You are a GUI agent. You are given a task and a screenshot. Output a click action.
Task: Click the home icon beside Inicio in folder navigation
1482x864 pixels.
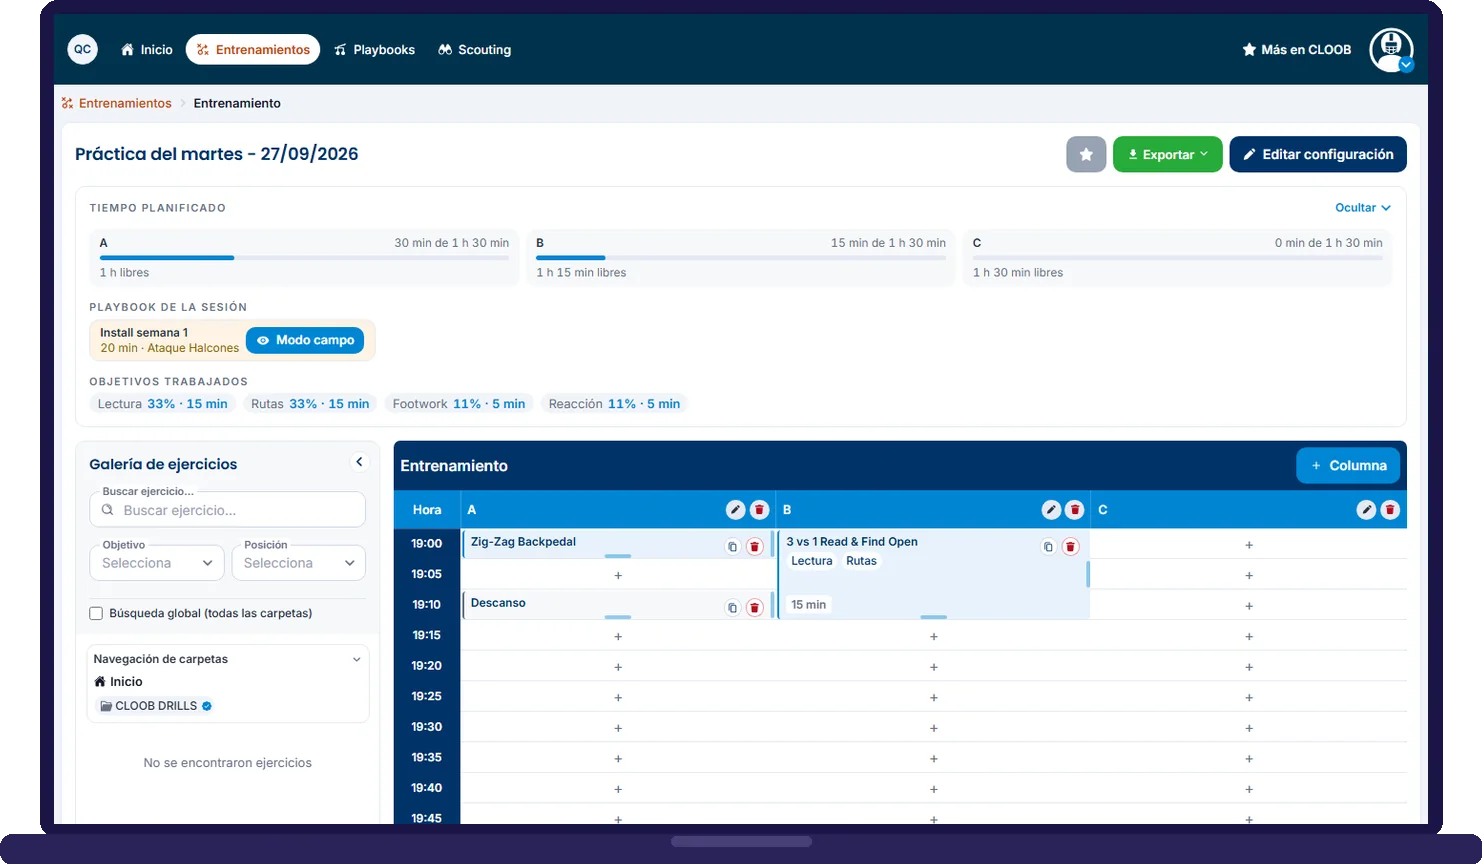[100, 682]
